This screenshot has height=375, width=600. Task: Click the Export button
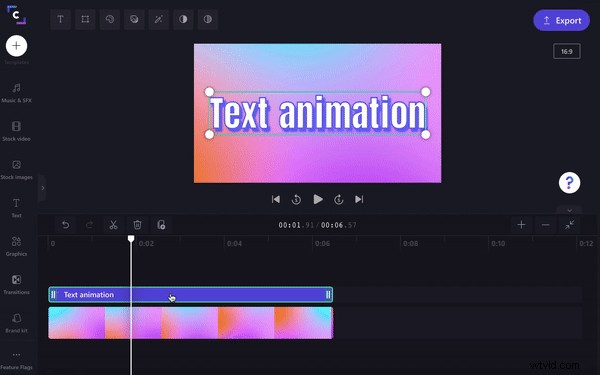tap(561, 21)
